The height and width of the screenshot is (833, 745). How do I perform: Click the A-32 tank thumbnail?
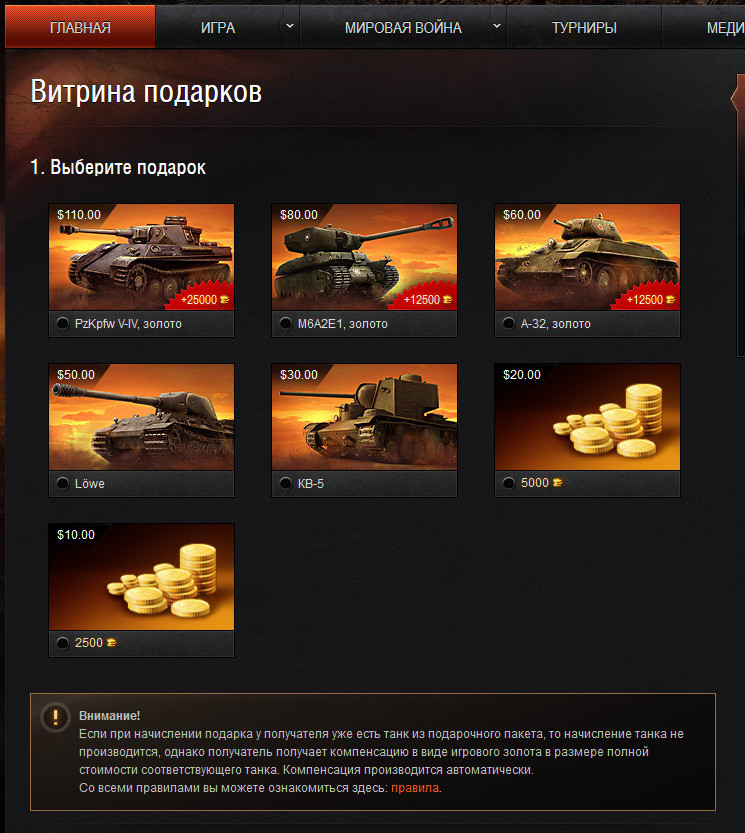coord(587,257)
